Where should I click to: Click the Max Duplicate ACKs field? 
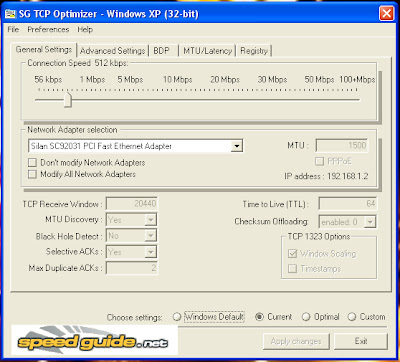[x=132, y=268]
